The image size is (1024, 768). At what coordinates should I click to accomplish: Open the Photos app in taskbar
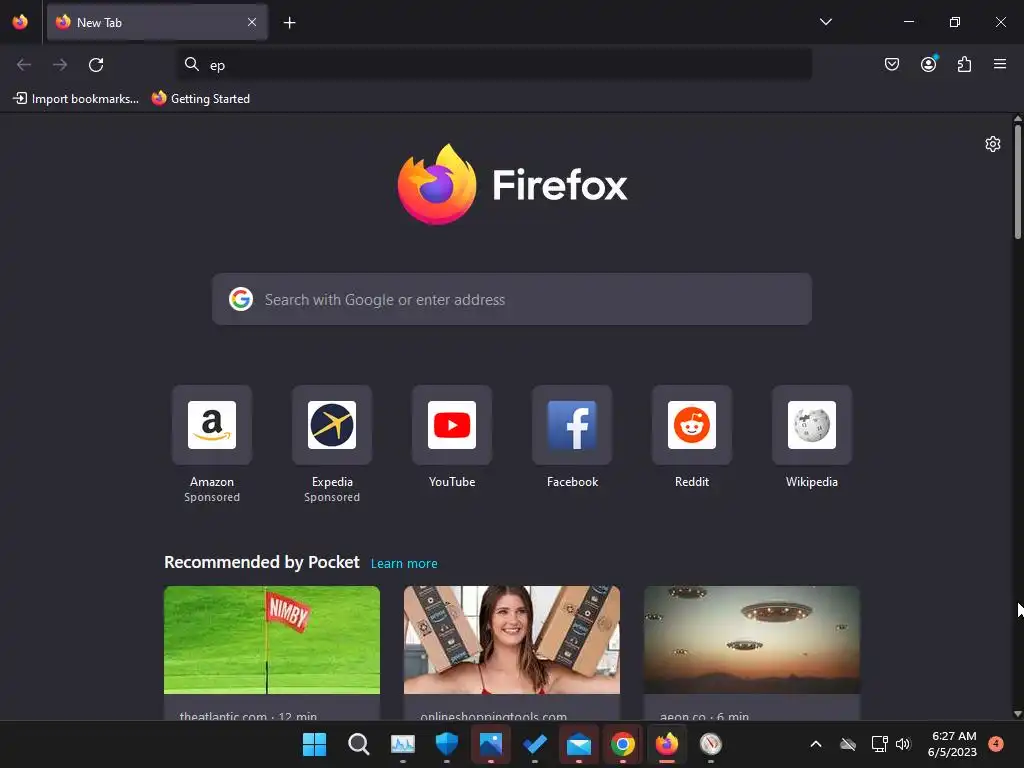click(490, 744)
